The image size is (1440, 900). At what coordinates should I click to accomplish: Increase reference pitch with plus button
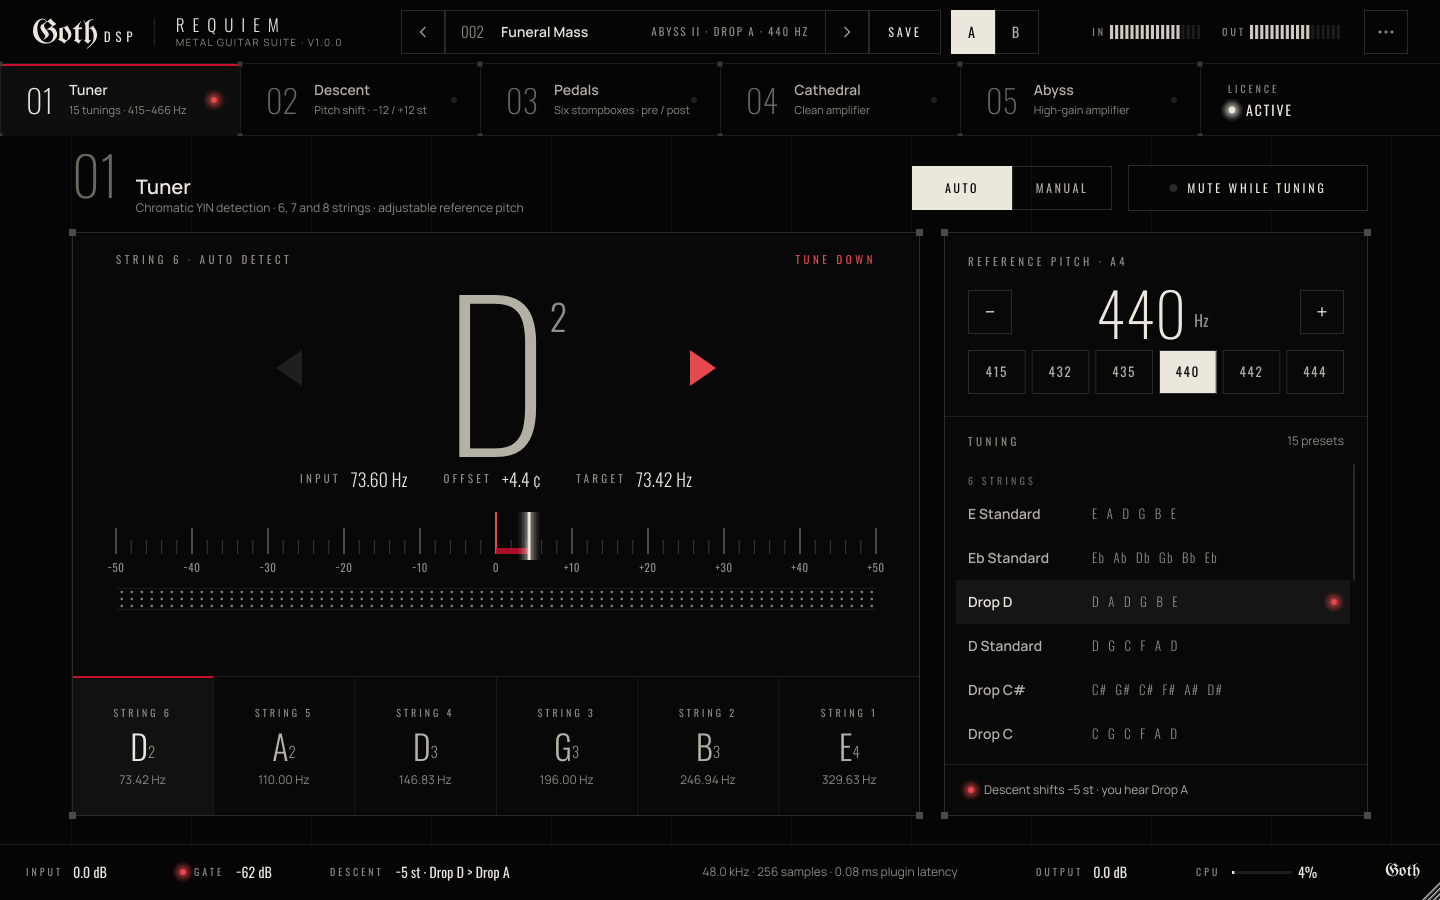1322,312
